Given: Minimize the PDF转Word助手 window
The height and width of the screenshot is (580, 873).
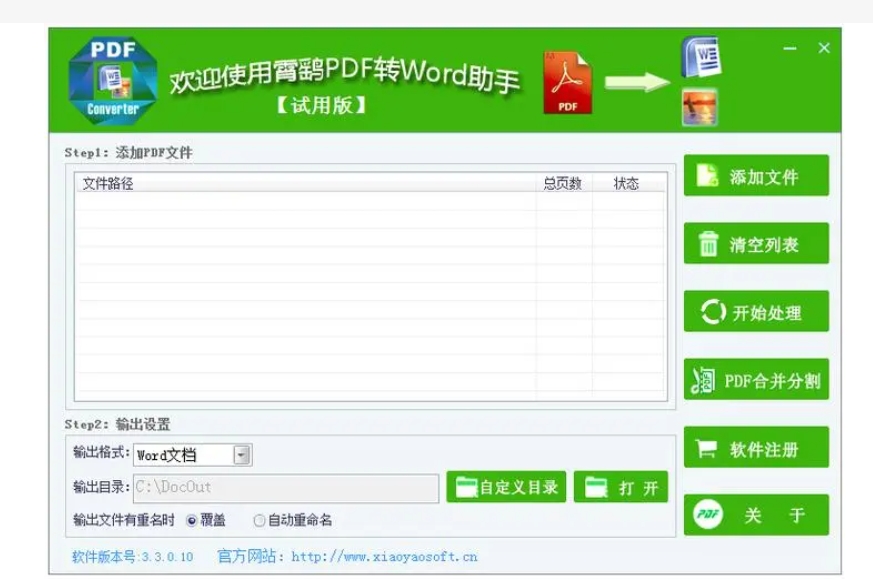Looking at the screenshot, I should click(789, 48).
